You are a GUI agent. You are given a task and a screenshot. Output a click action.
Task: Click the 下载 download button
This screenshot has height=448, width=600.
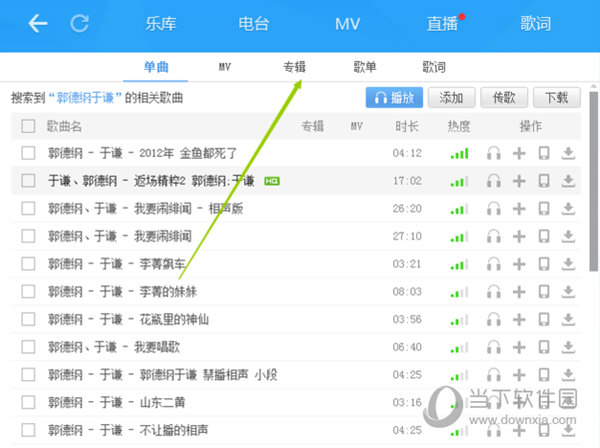pos(557,98)
